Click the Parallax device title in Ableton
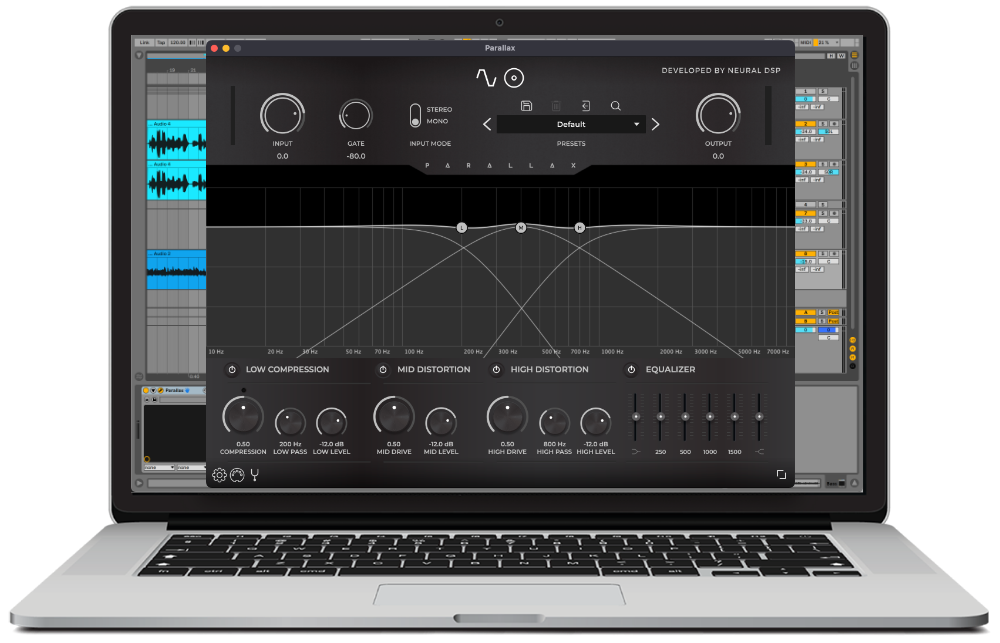 click(175, 390)
